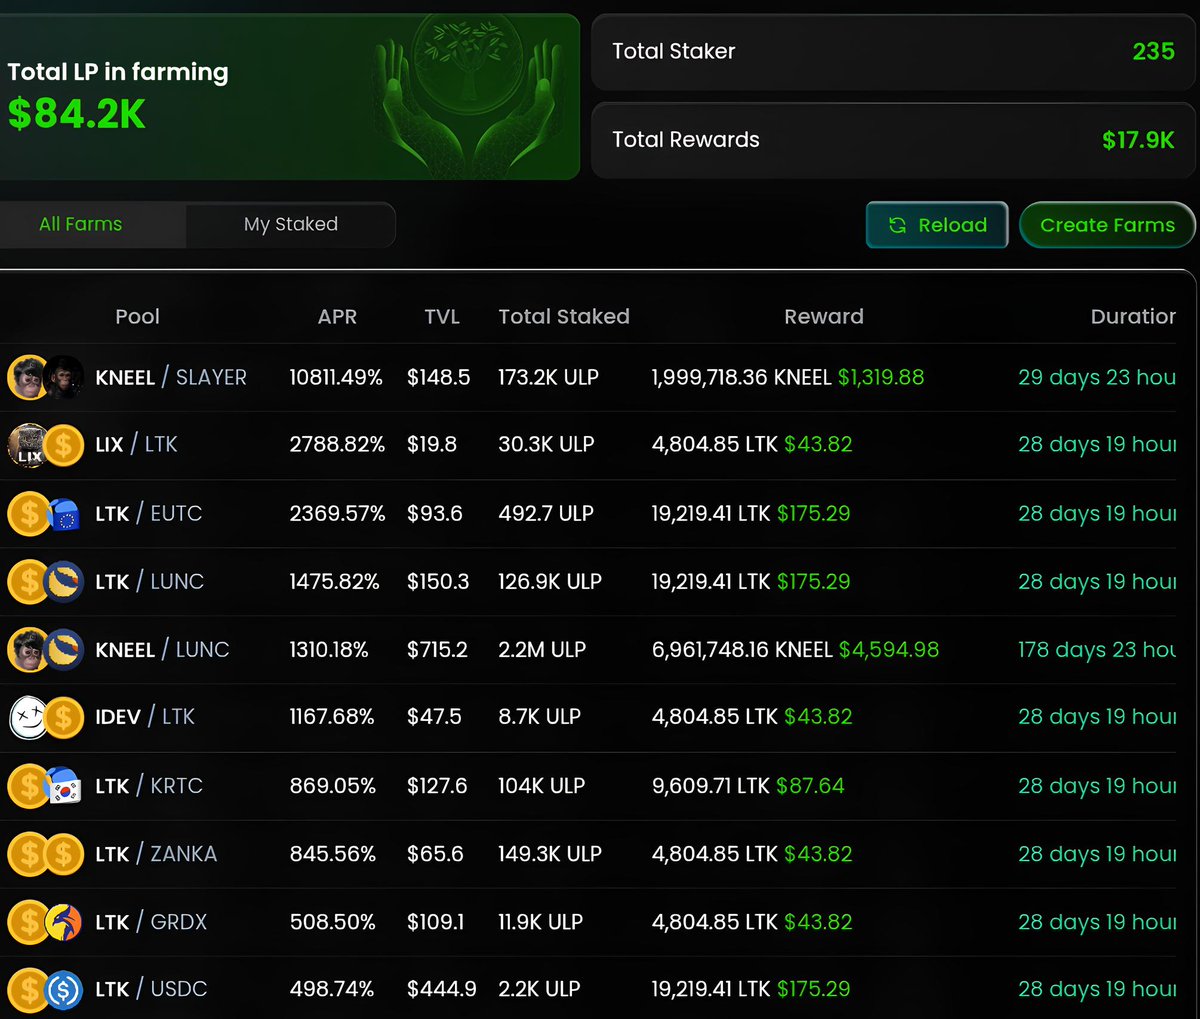Sort by the TVL column header
1200x1019 pixels.
point(442,316)
